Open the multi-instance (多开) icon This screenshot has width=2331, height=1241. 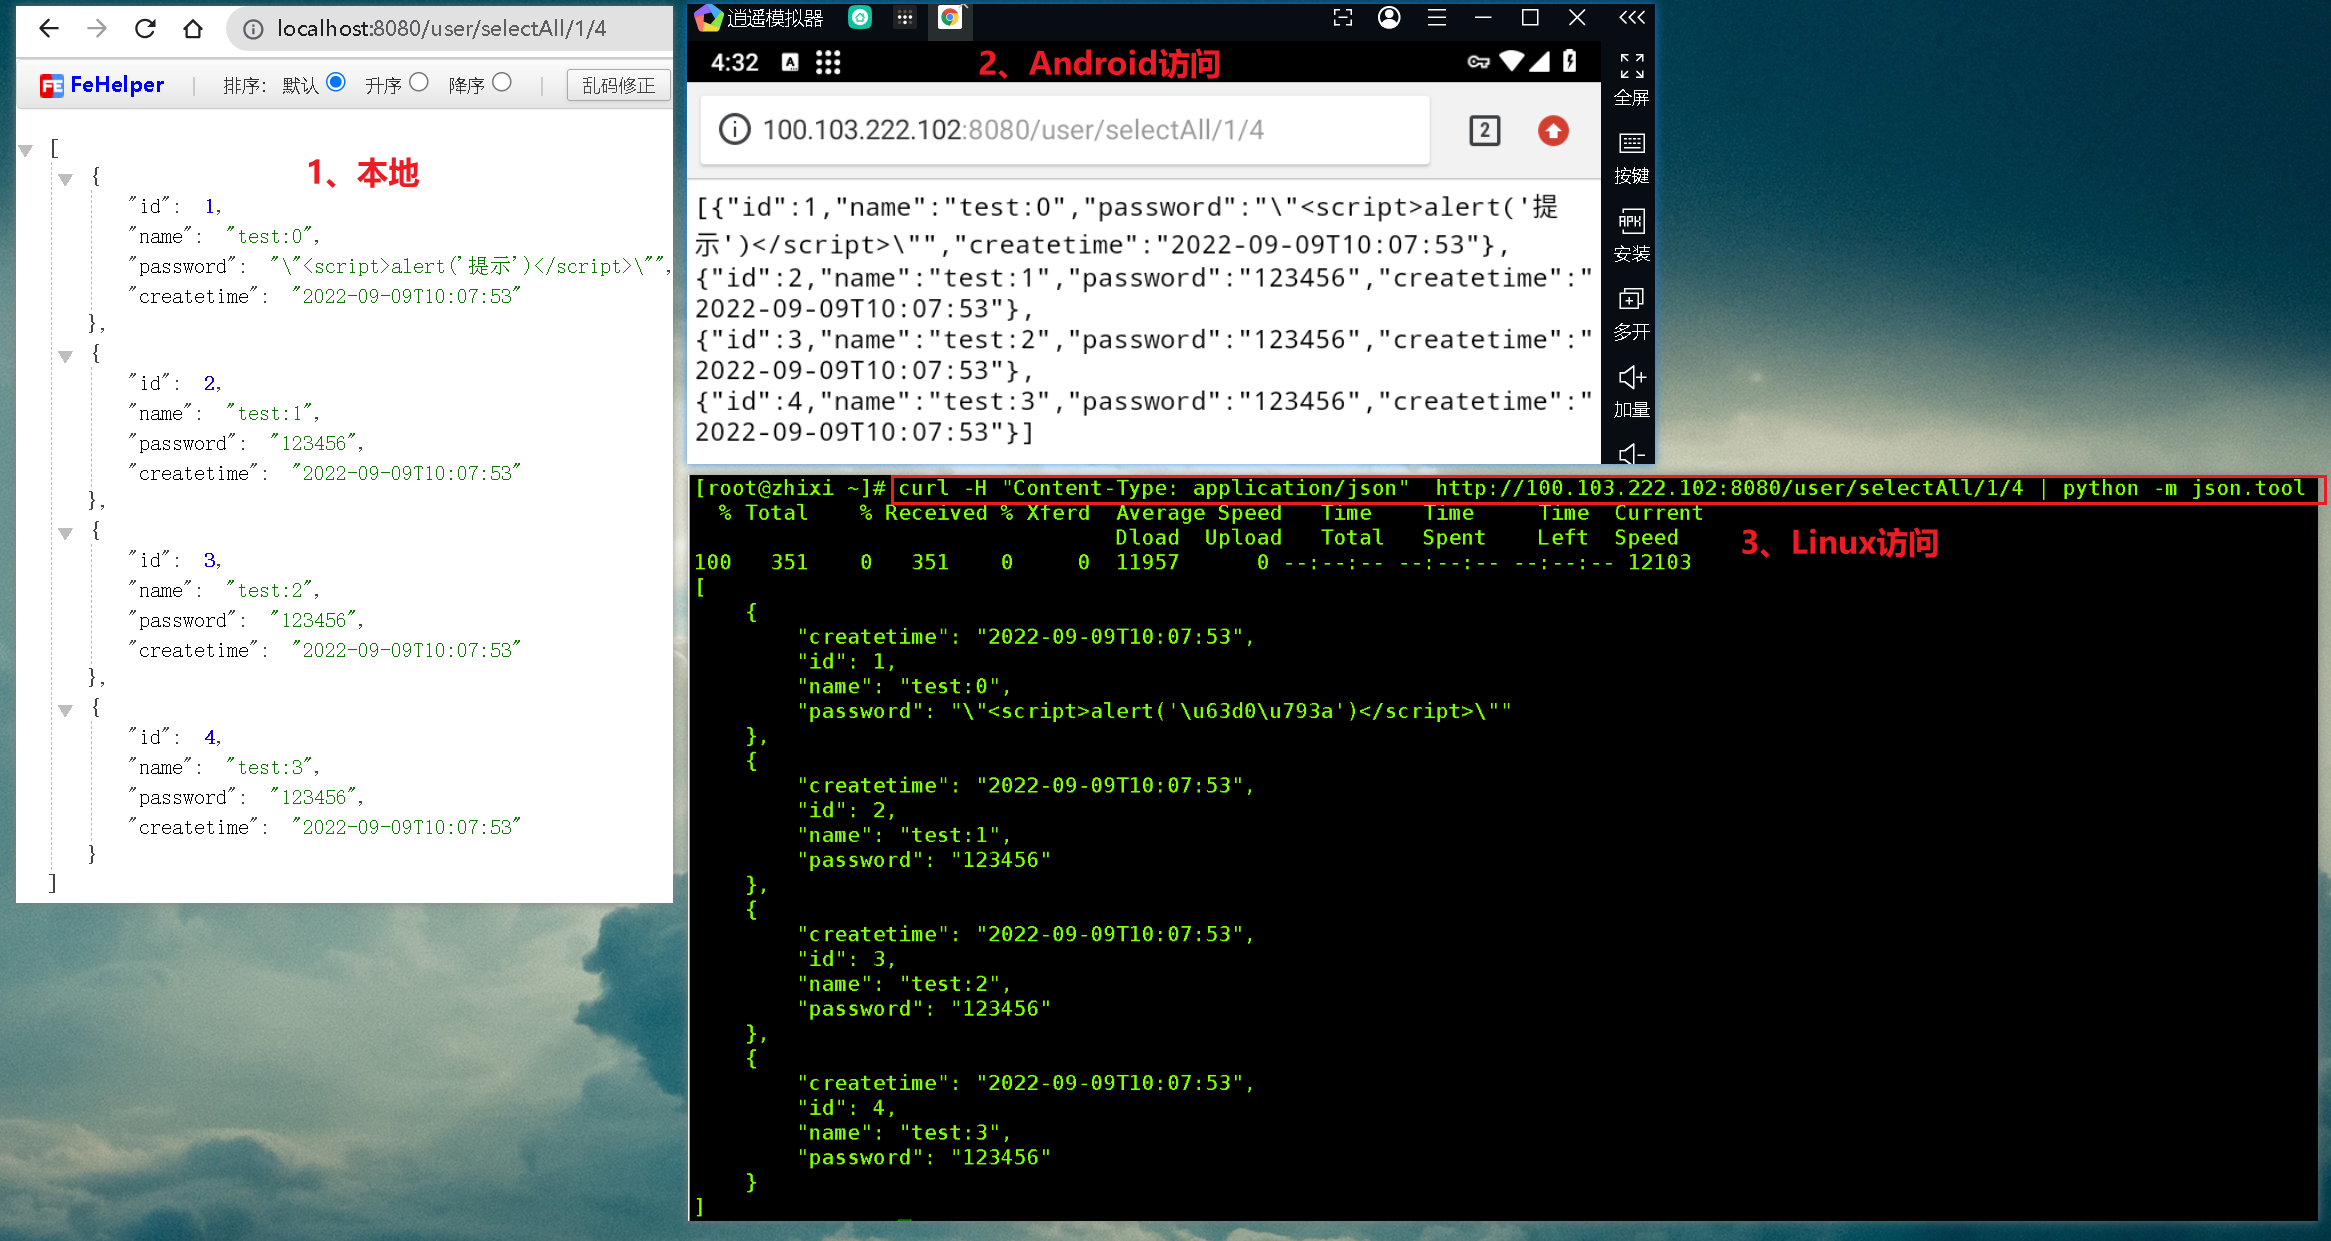[1631, 300]
